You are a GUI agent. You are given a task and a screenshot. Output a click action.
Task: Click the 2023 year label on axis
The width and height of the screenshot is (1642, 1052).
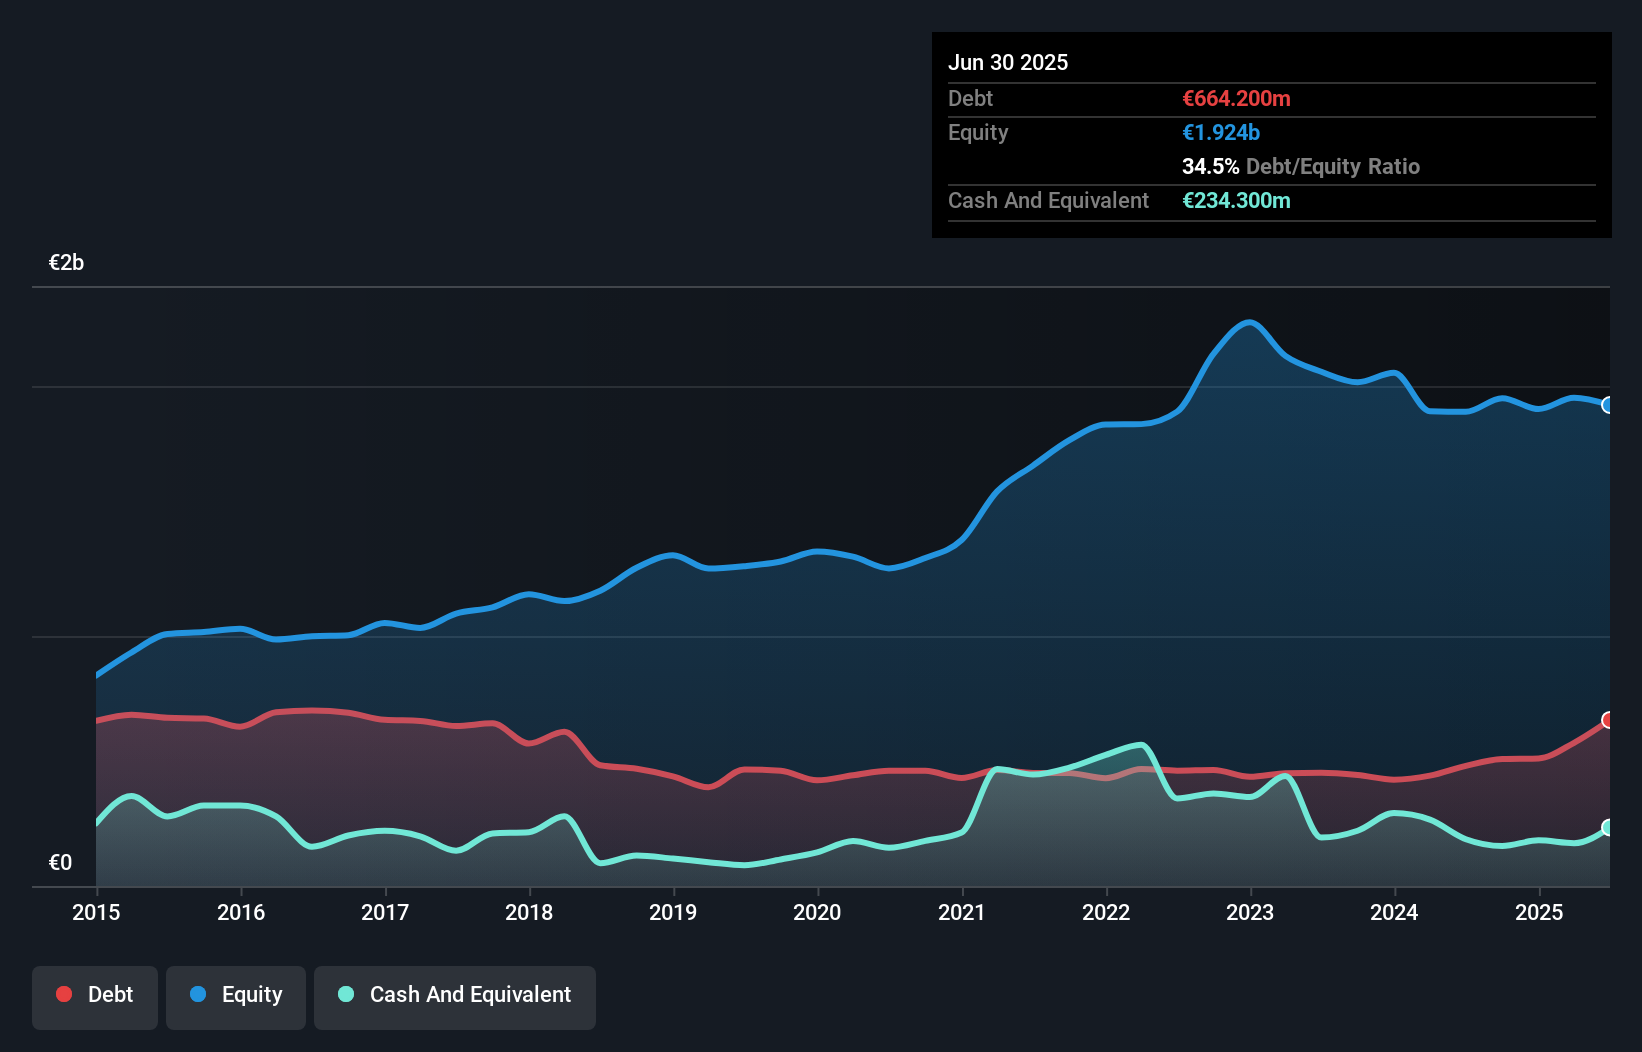tap(1250, 912)
